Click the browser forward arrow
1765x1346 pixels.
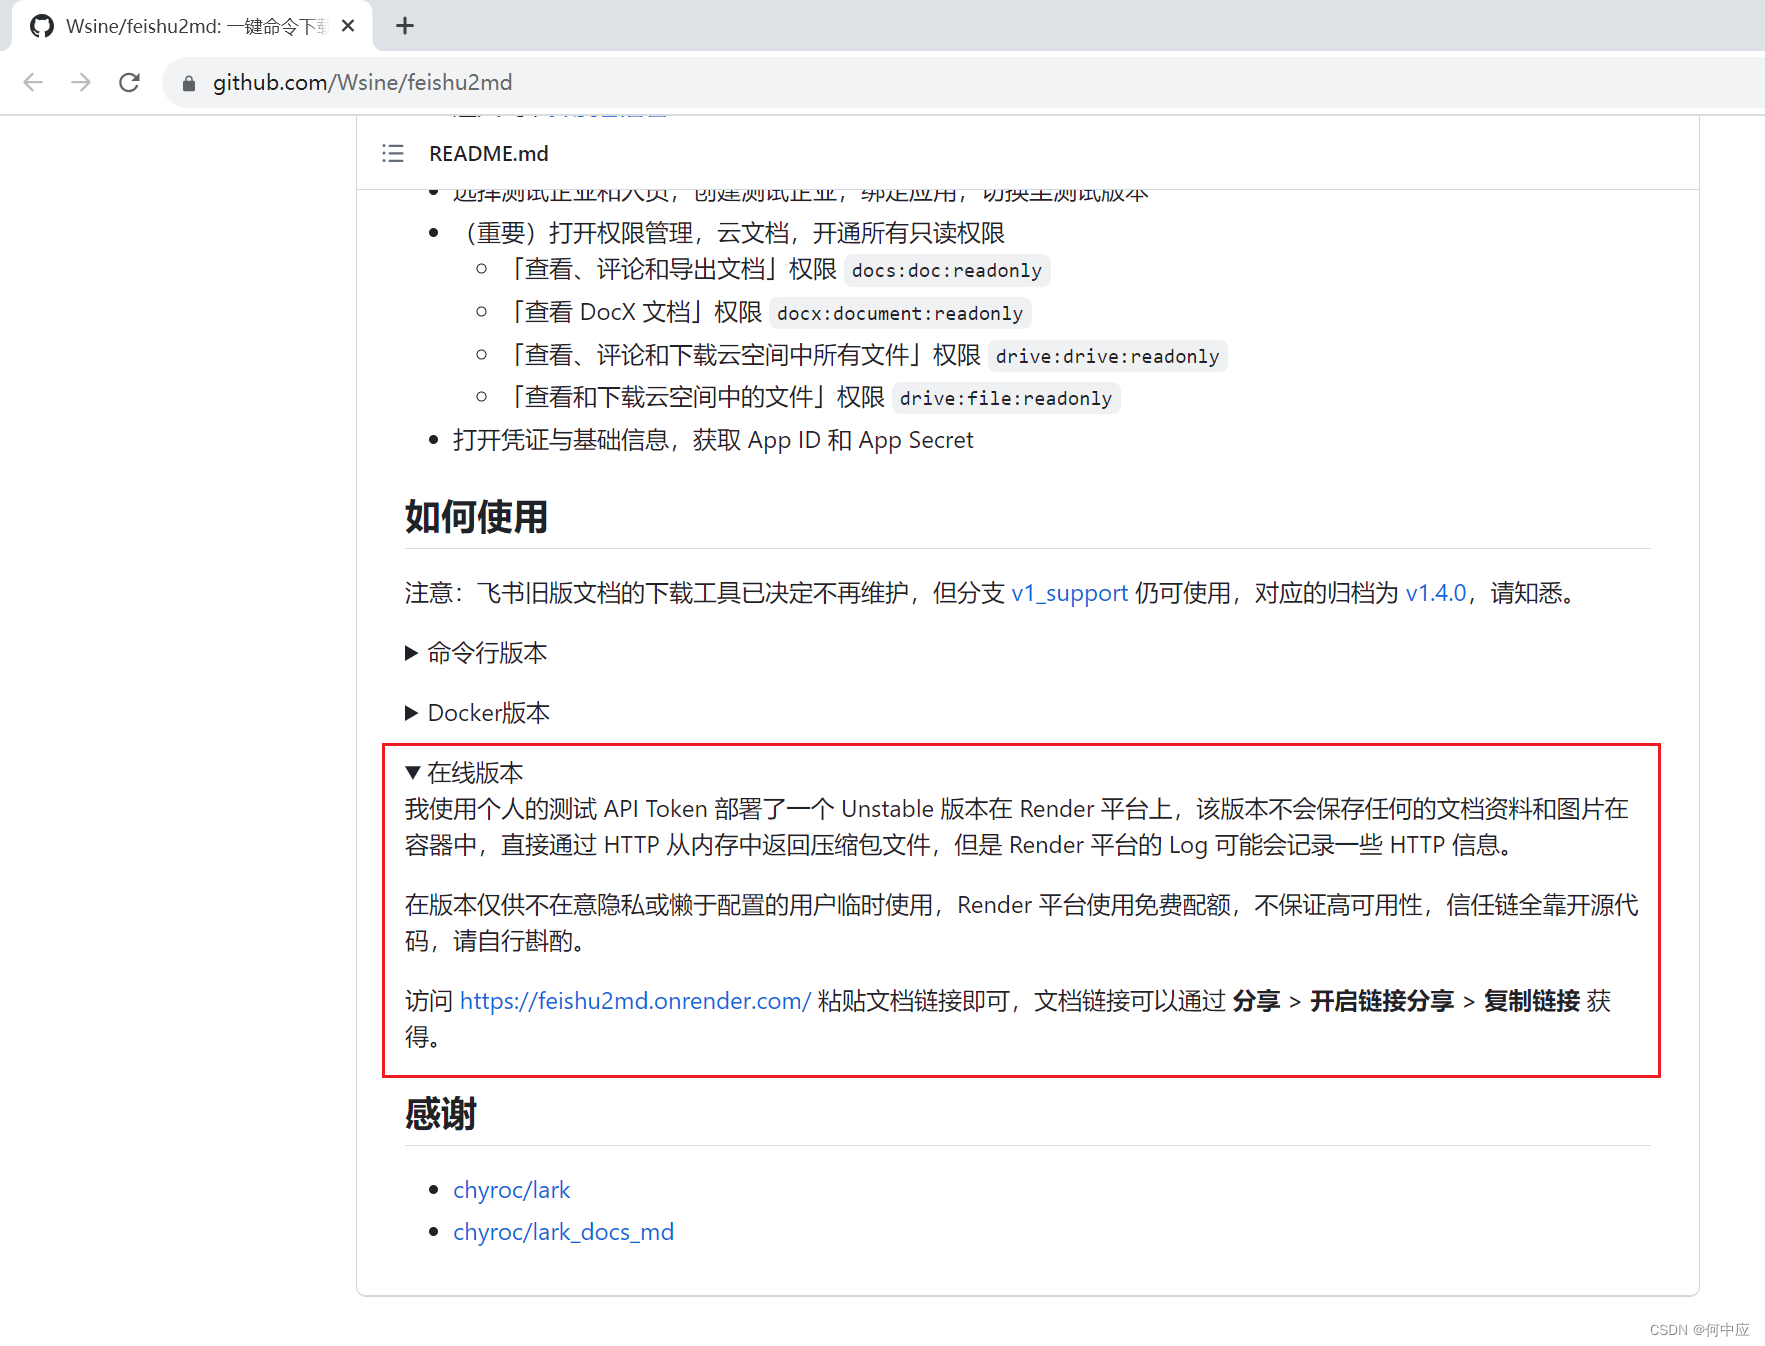click(81, 82)
